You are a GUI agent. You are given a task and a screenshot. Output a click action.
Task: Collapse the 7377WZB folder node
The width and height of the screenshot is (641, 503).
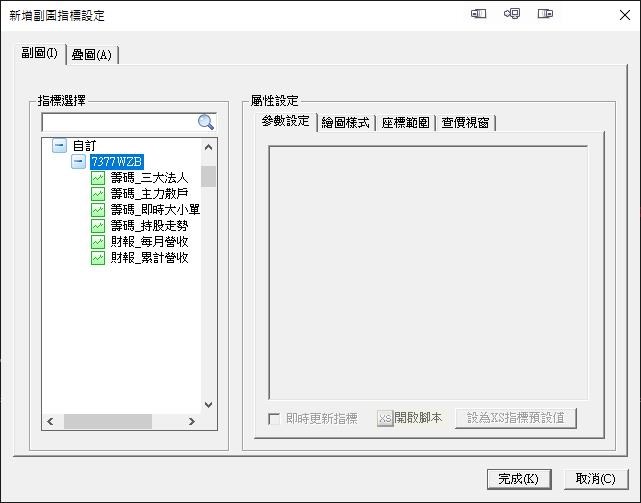click(78, 162)
